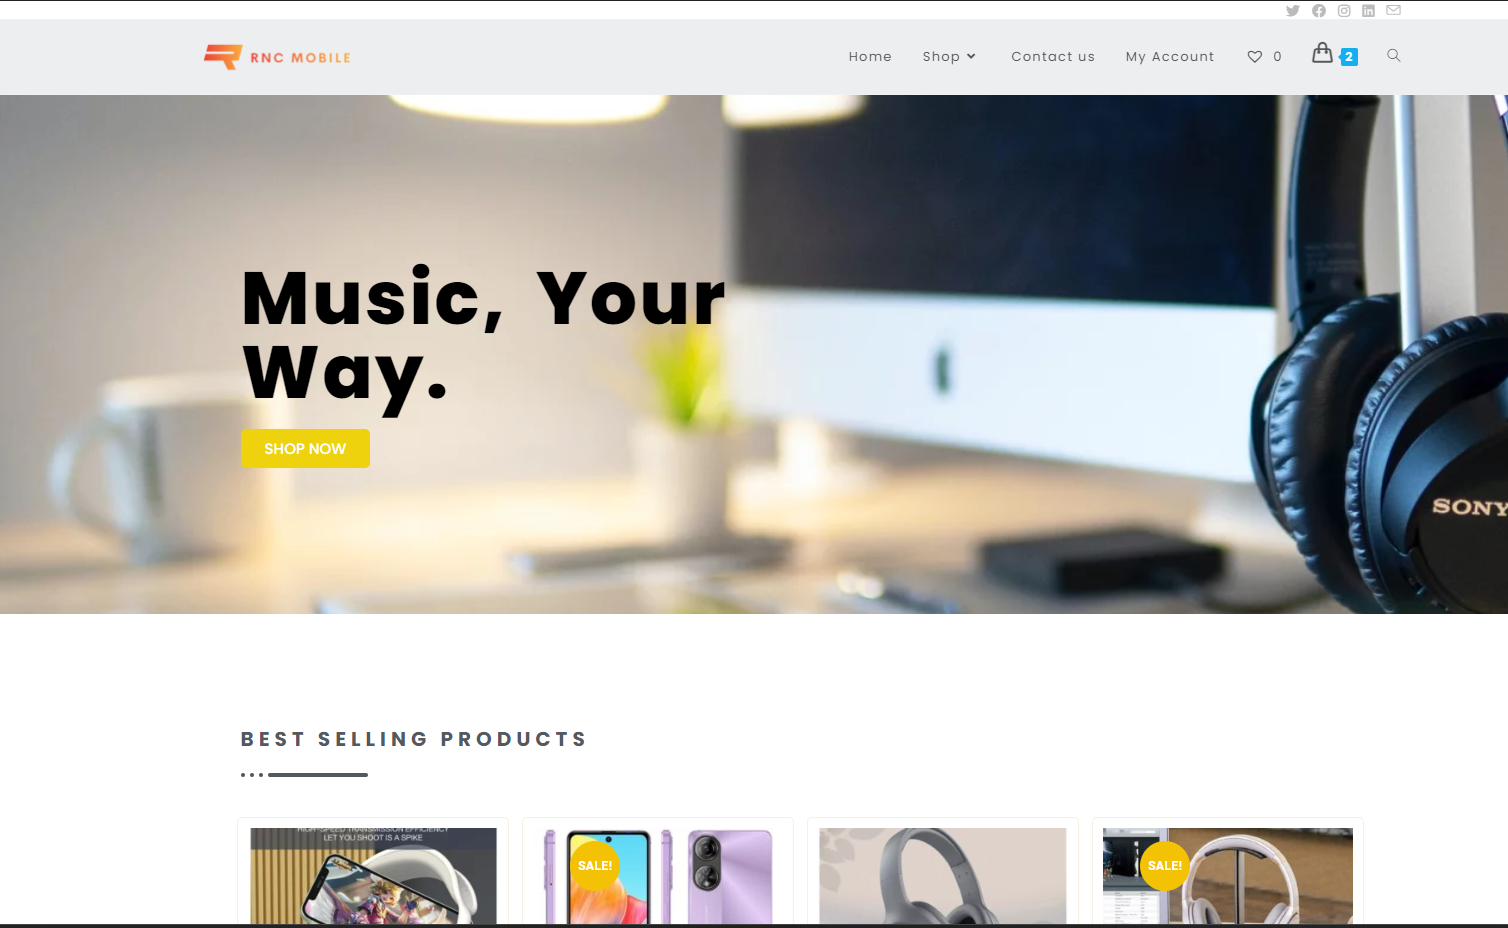Viewport: 1508px width, 928px height.
Task: Open the shopping bag cart icon
Action: 1322,53
